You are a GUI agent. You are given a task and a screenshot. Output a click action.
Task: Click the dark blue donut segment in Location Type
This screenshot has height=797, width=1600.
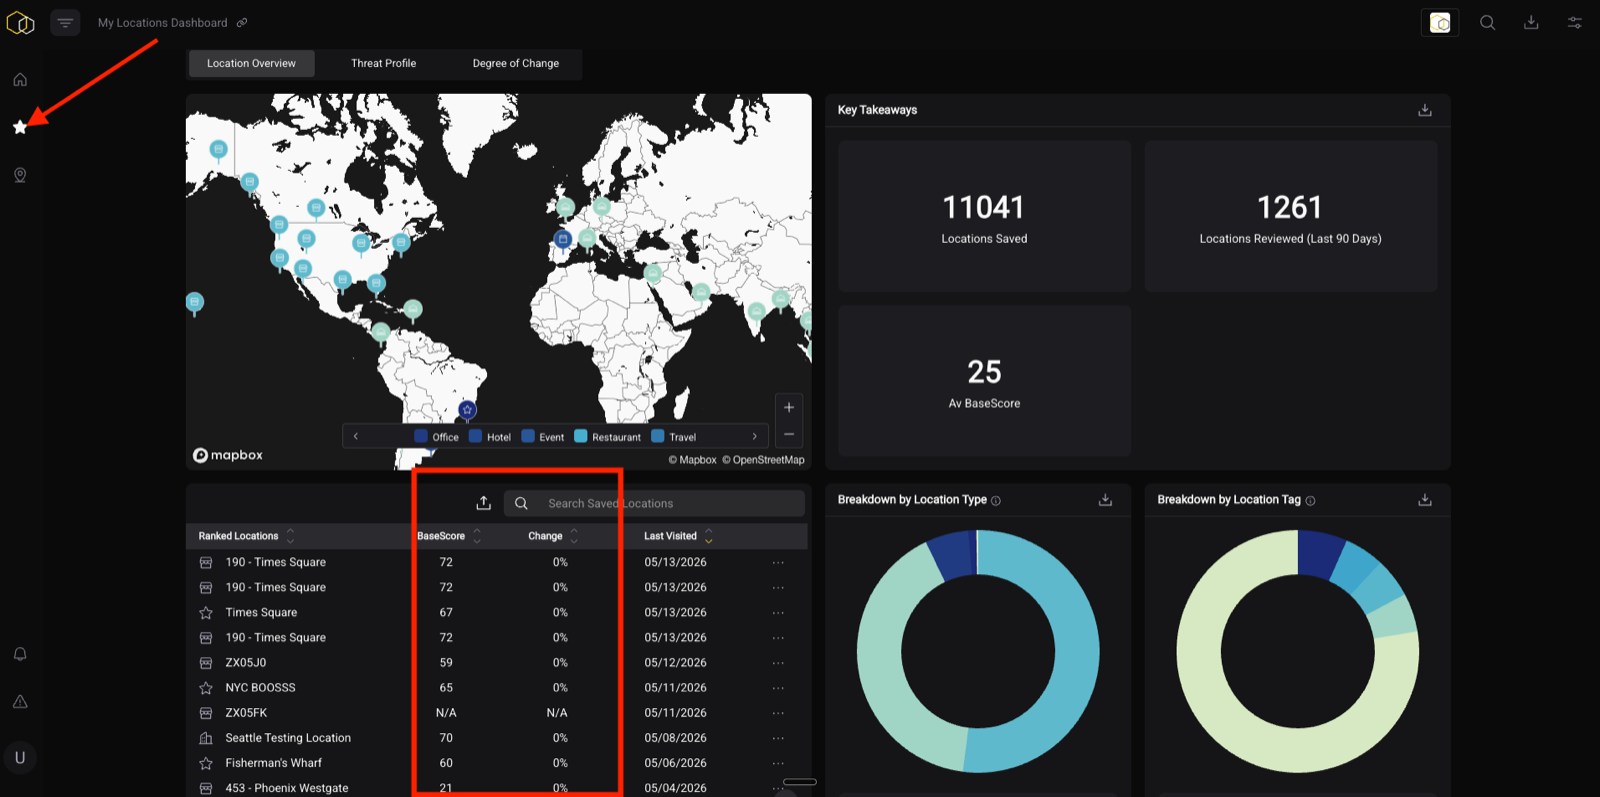(953, 556)
